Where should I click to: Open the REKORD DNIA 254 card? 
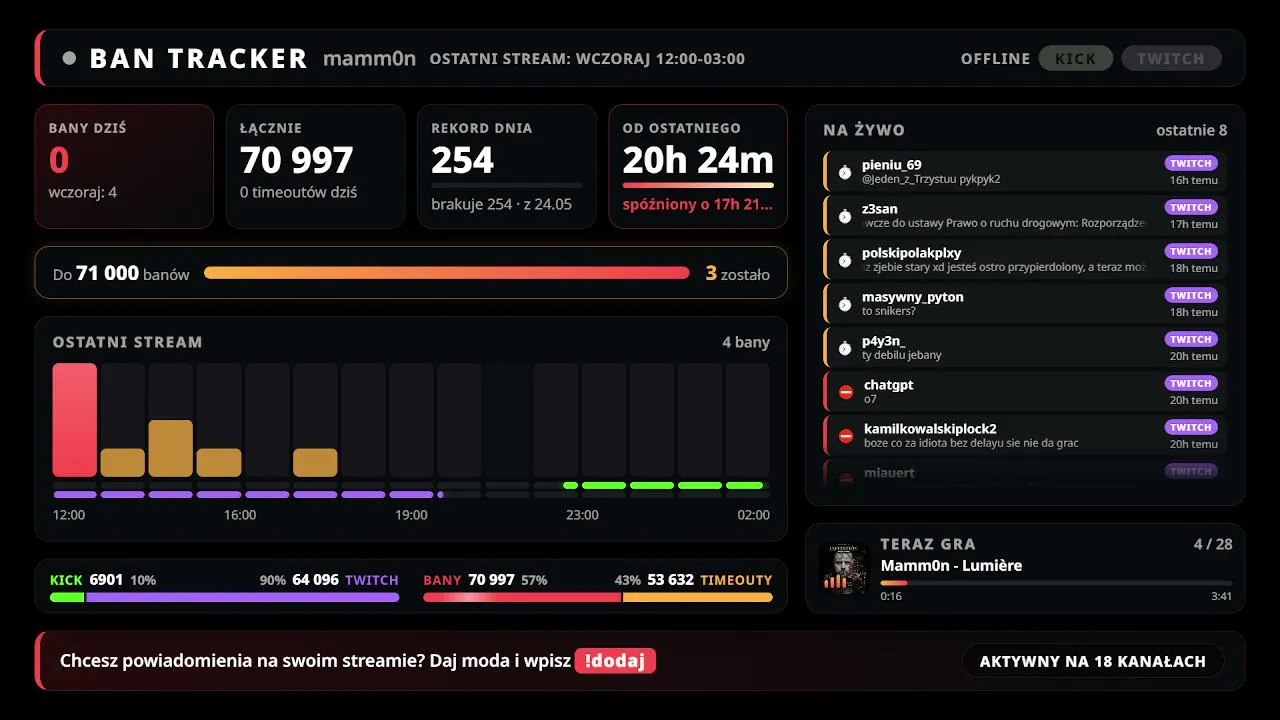[x=507, y=166]
